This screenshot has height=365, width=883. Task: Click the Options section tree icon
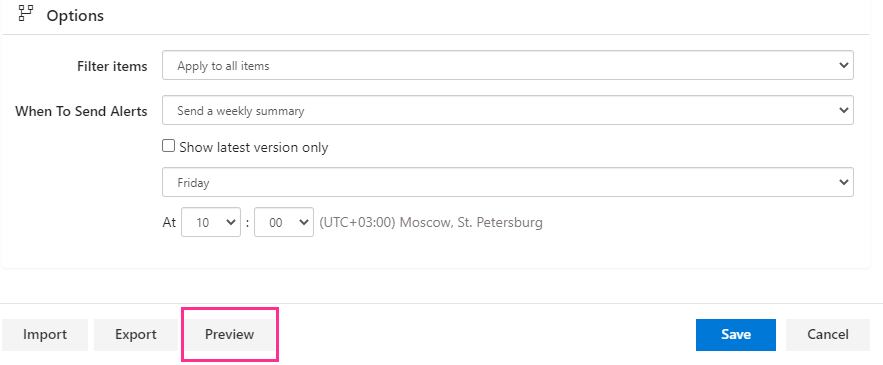25,13
